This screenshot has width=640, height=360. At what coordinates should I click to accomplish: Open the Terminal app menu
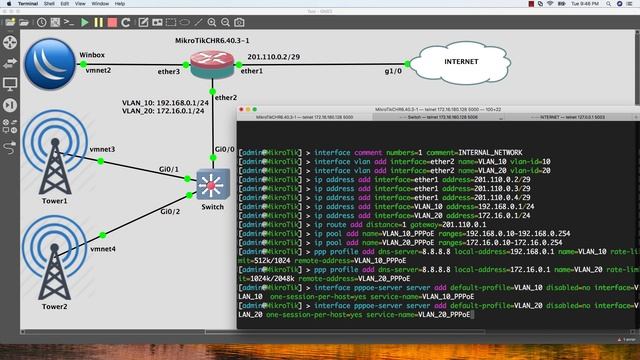tap(28, 4)
